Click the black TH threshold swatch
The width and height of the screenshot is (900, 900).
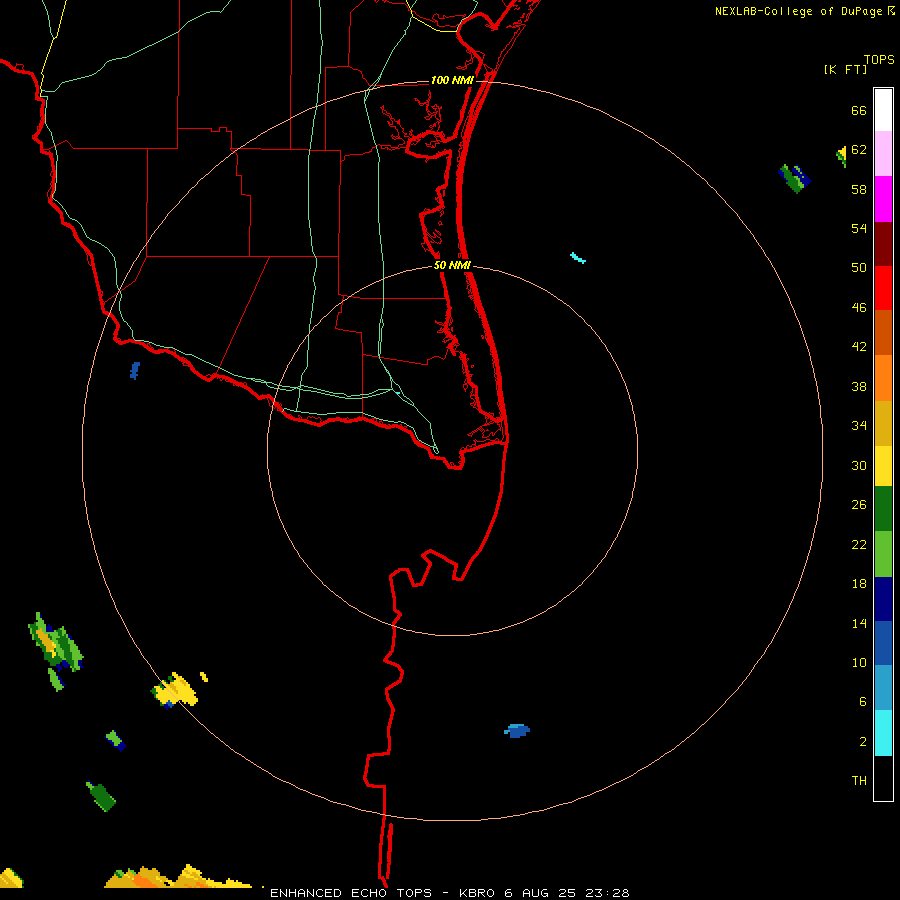[883, 778]
